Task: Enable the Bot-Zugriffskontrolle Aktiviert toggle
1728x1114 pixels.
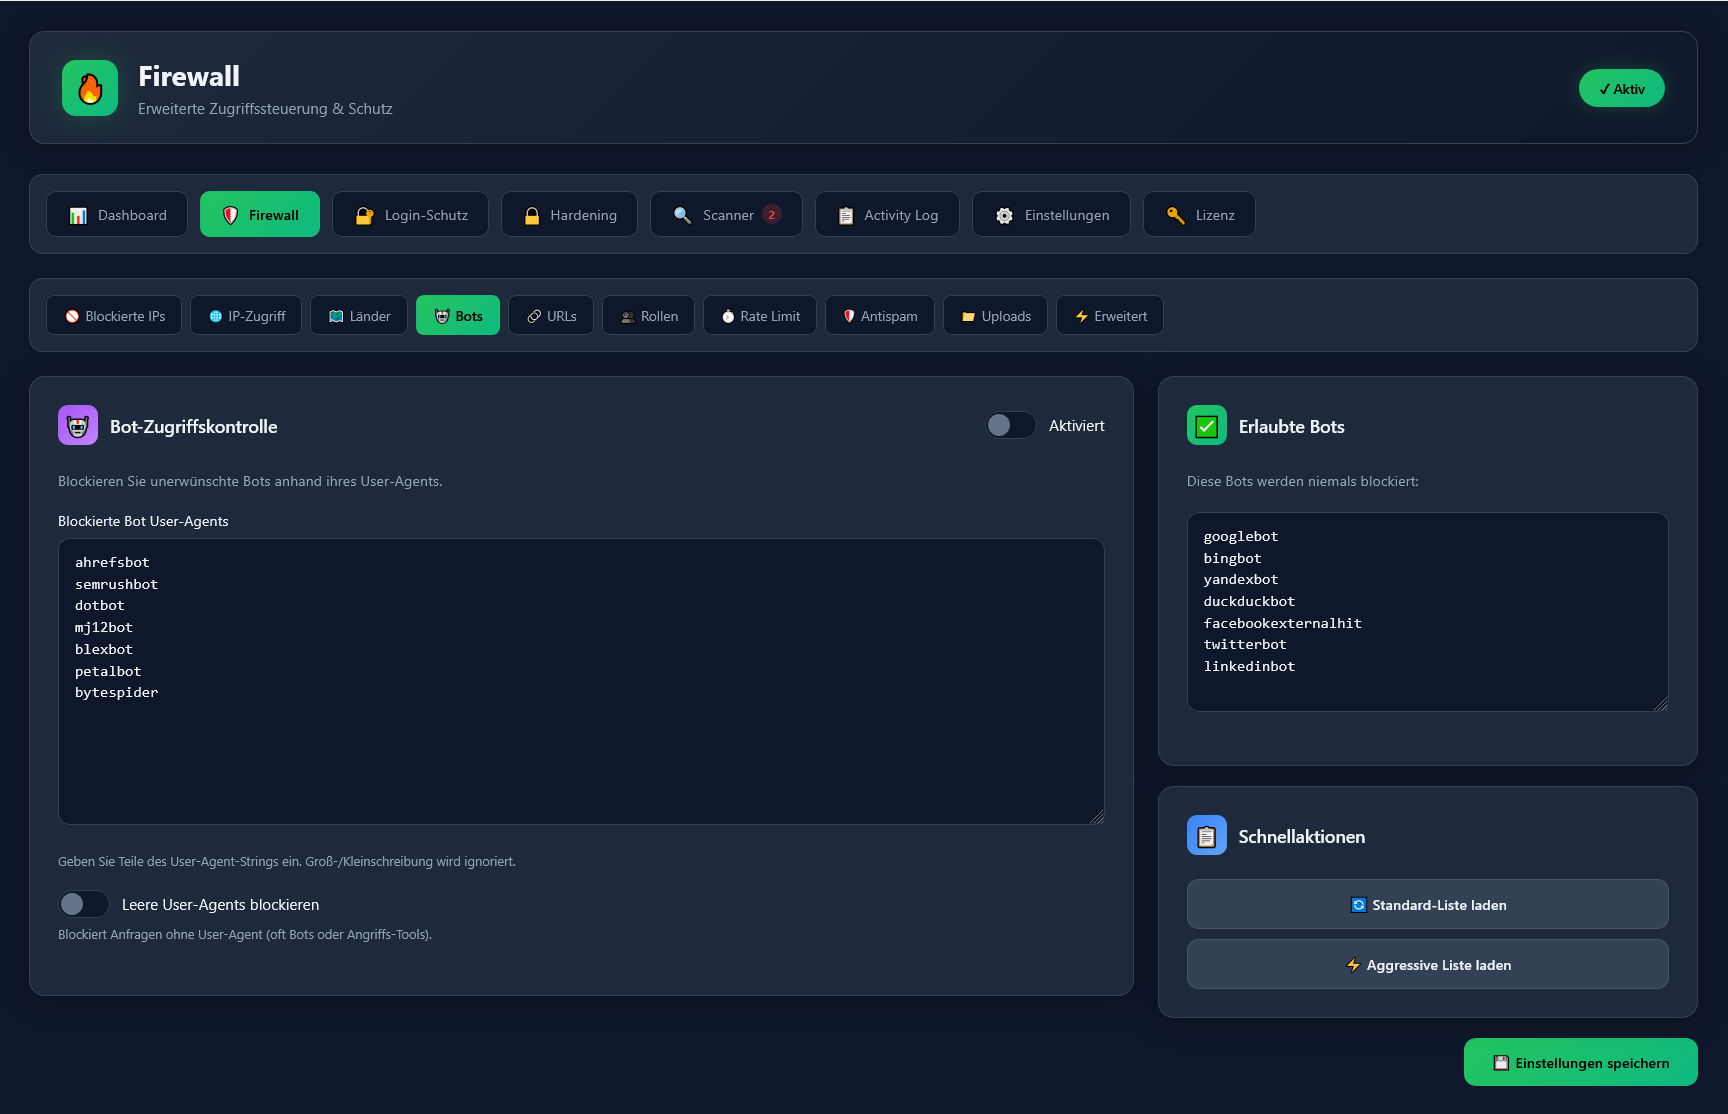Action: (x=1010, y=426)
